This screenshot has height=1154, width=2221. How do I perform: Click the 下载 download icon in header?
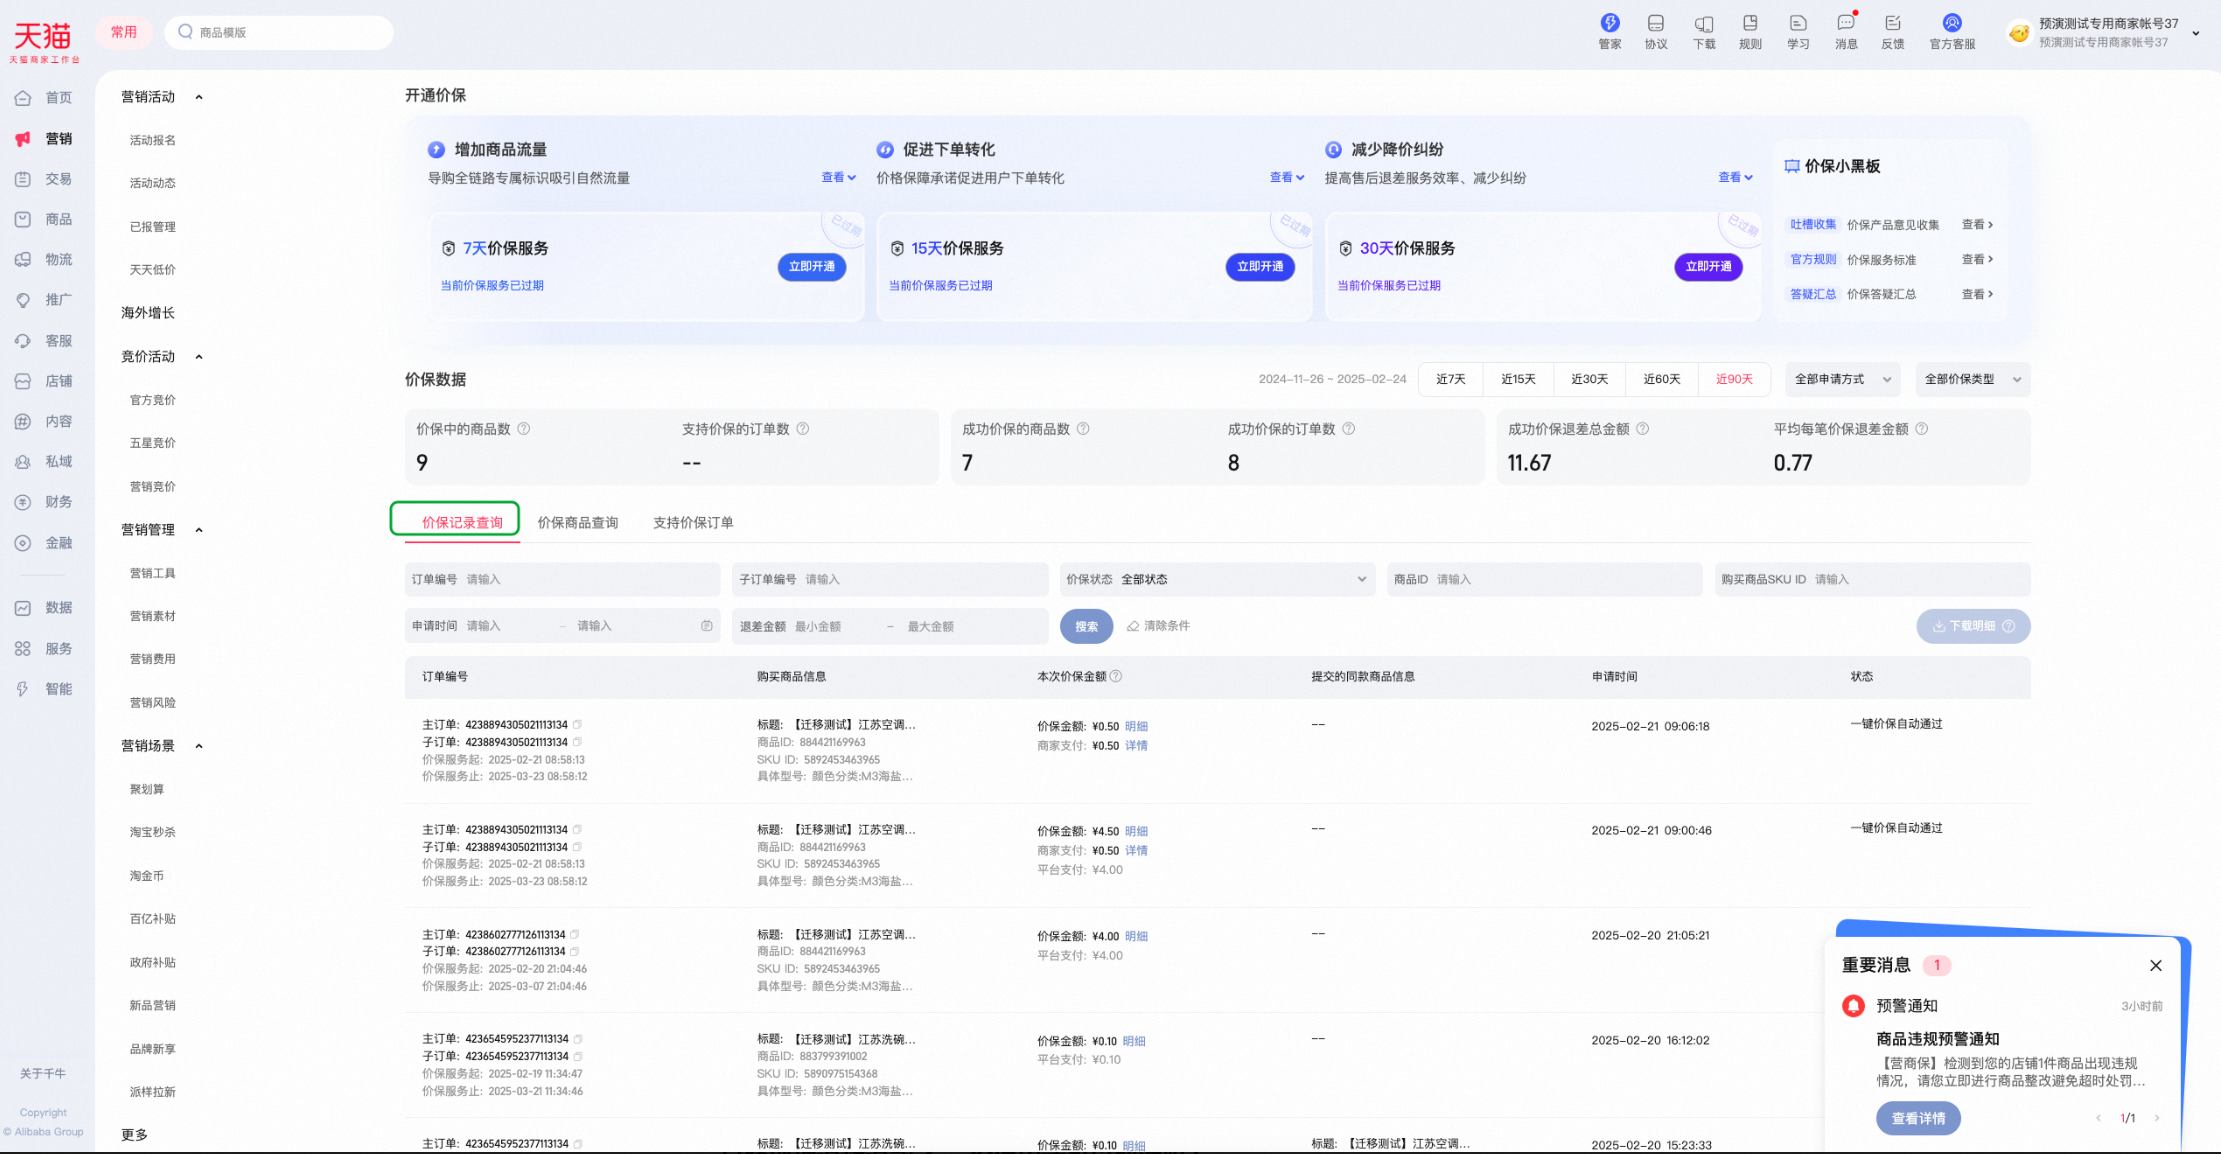tap(1703, 24)
